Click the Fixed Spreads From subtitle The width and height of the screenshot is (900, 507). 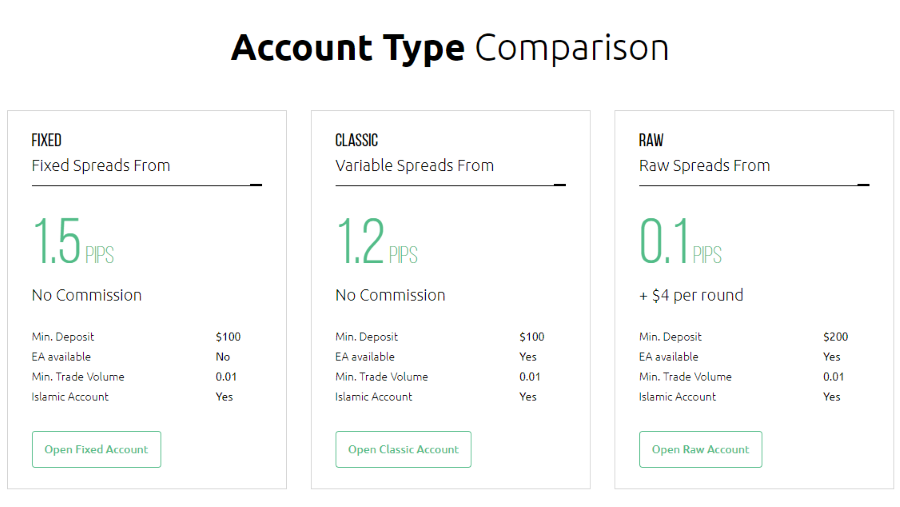(101, 166)
